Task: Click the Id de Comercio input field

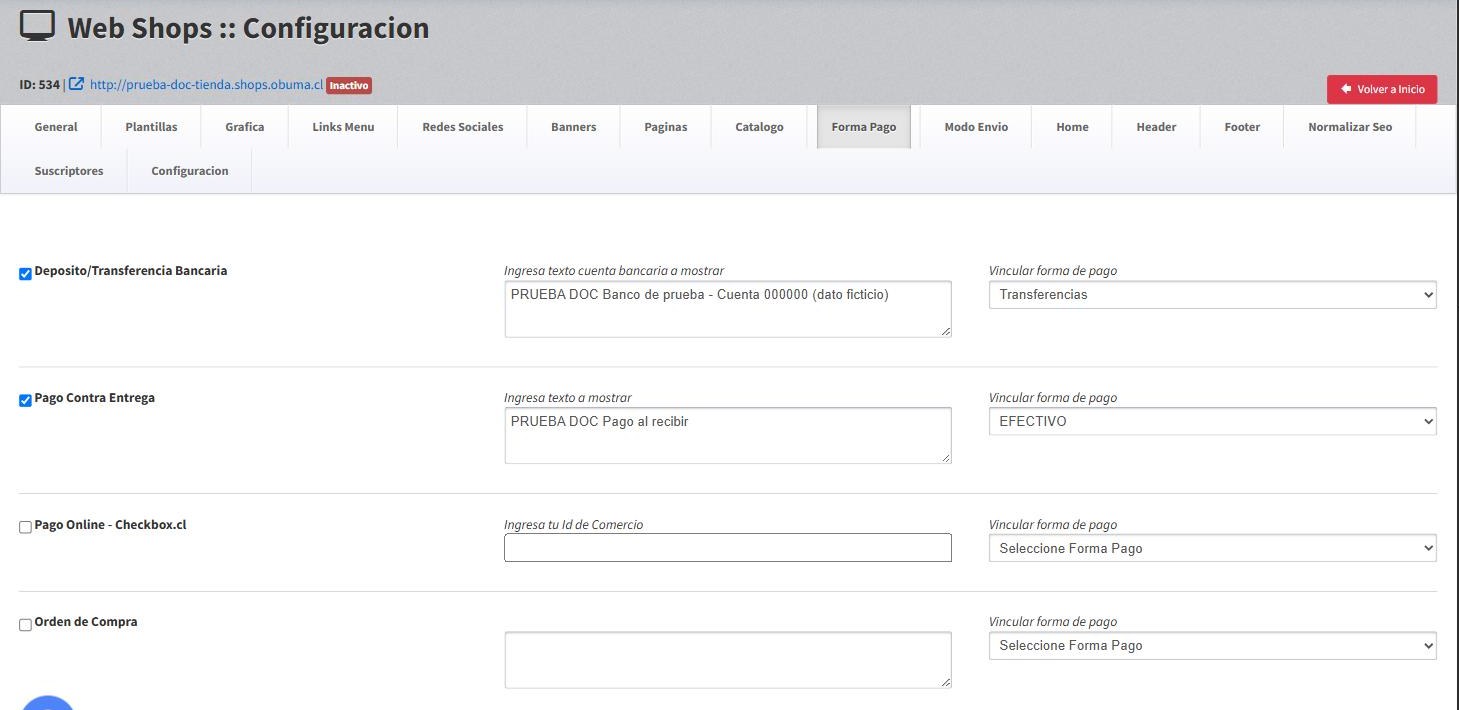Action: coord(728,548)
